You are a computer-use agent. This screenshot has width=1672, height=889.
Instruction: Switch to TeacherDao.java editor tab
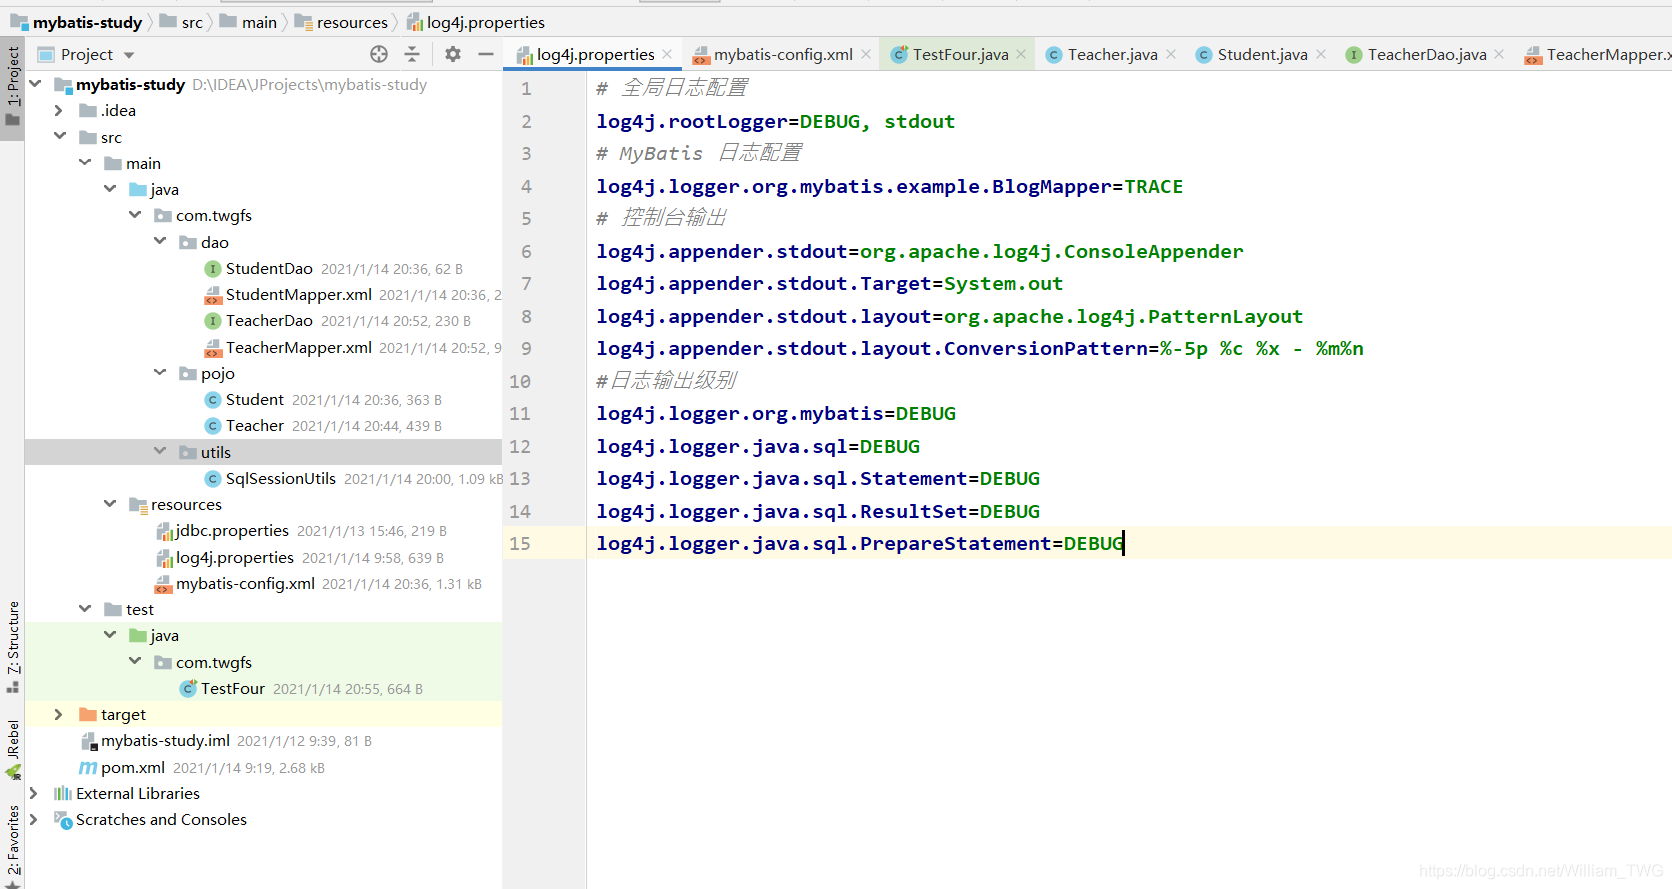coord(1427,54)
